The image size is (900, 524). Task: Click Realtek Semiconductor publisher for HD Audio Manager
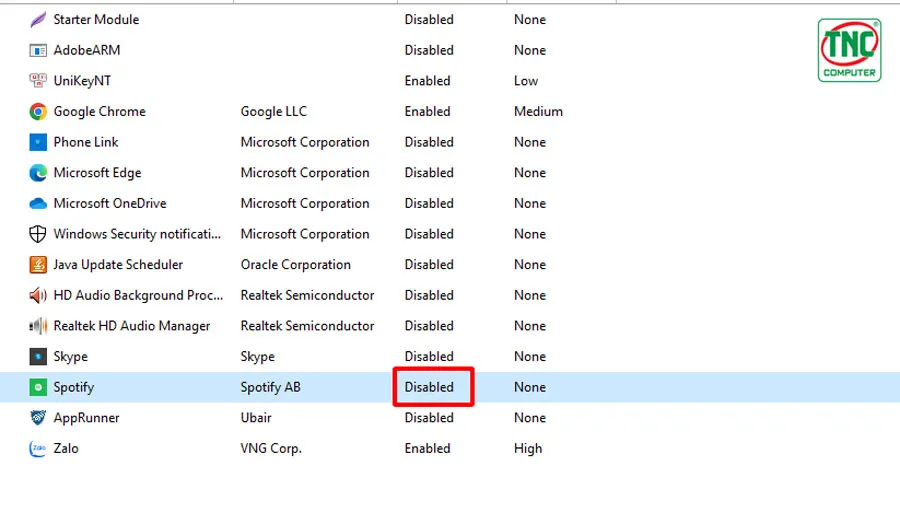pos(307,326)
